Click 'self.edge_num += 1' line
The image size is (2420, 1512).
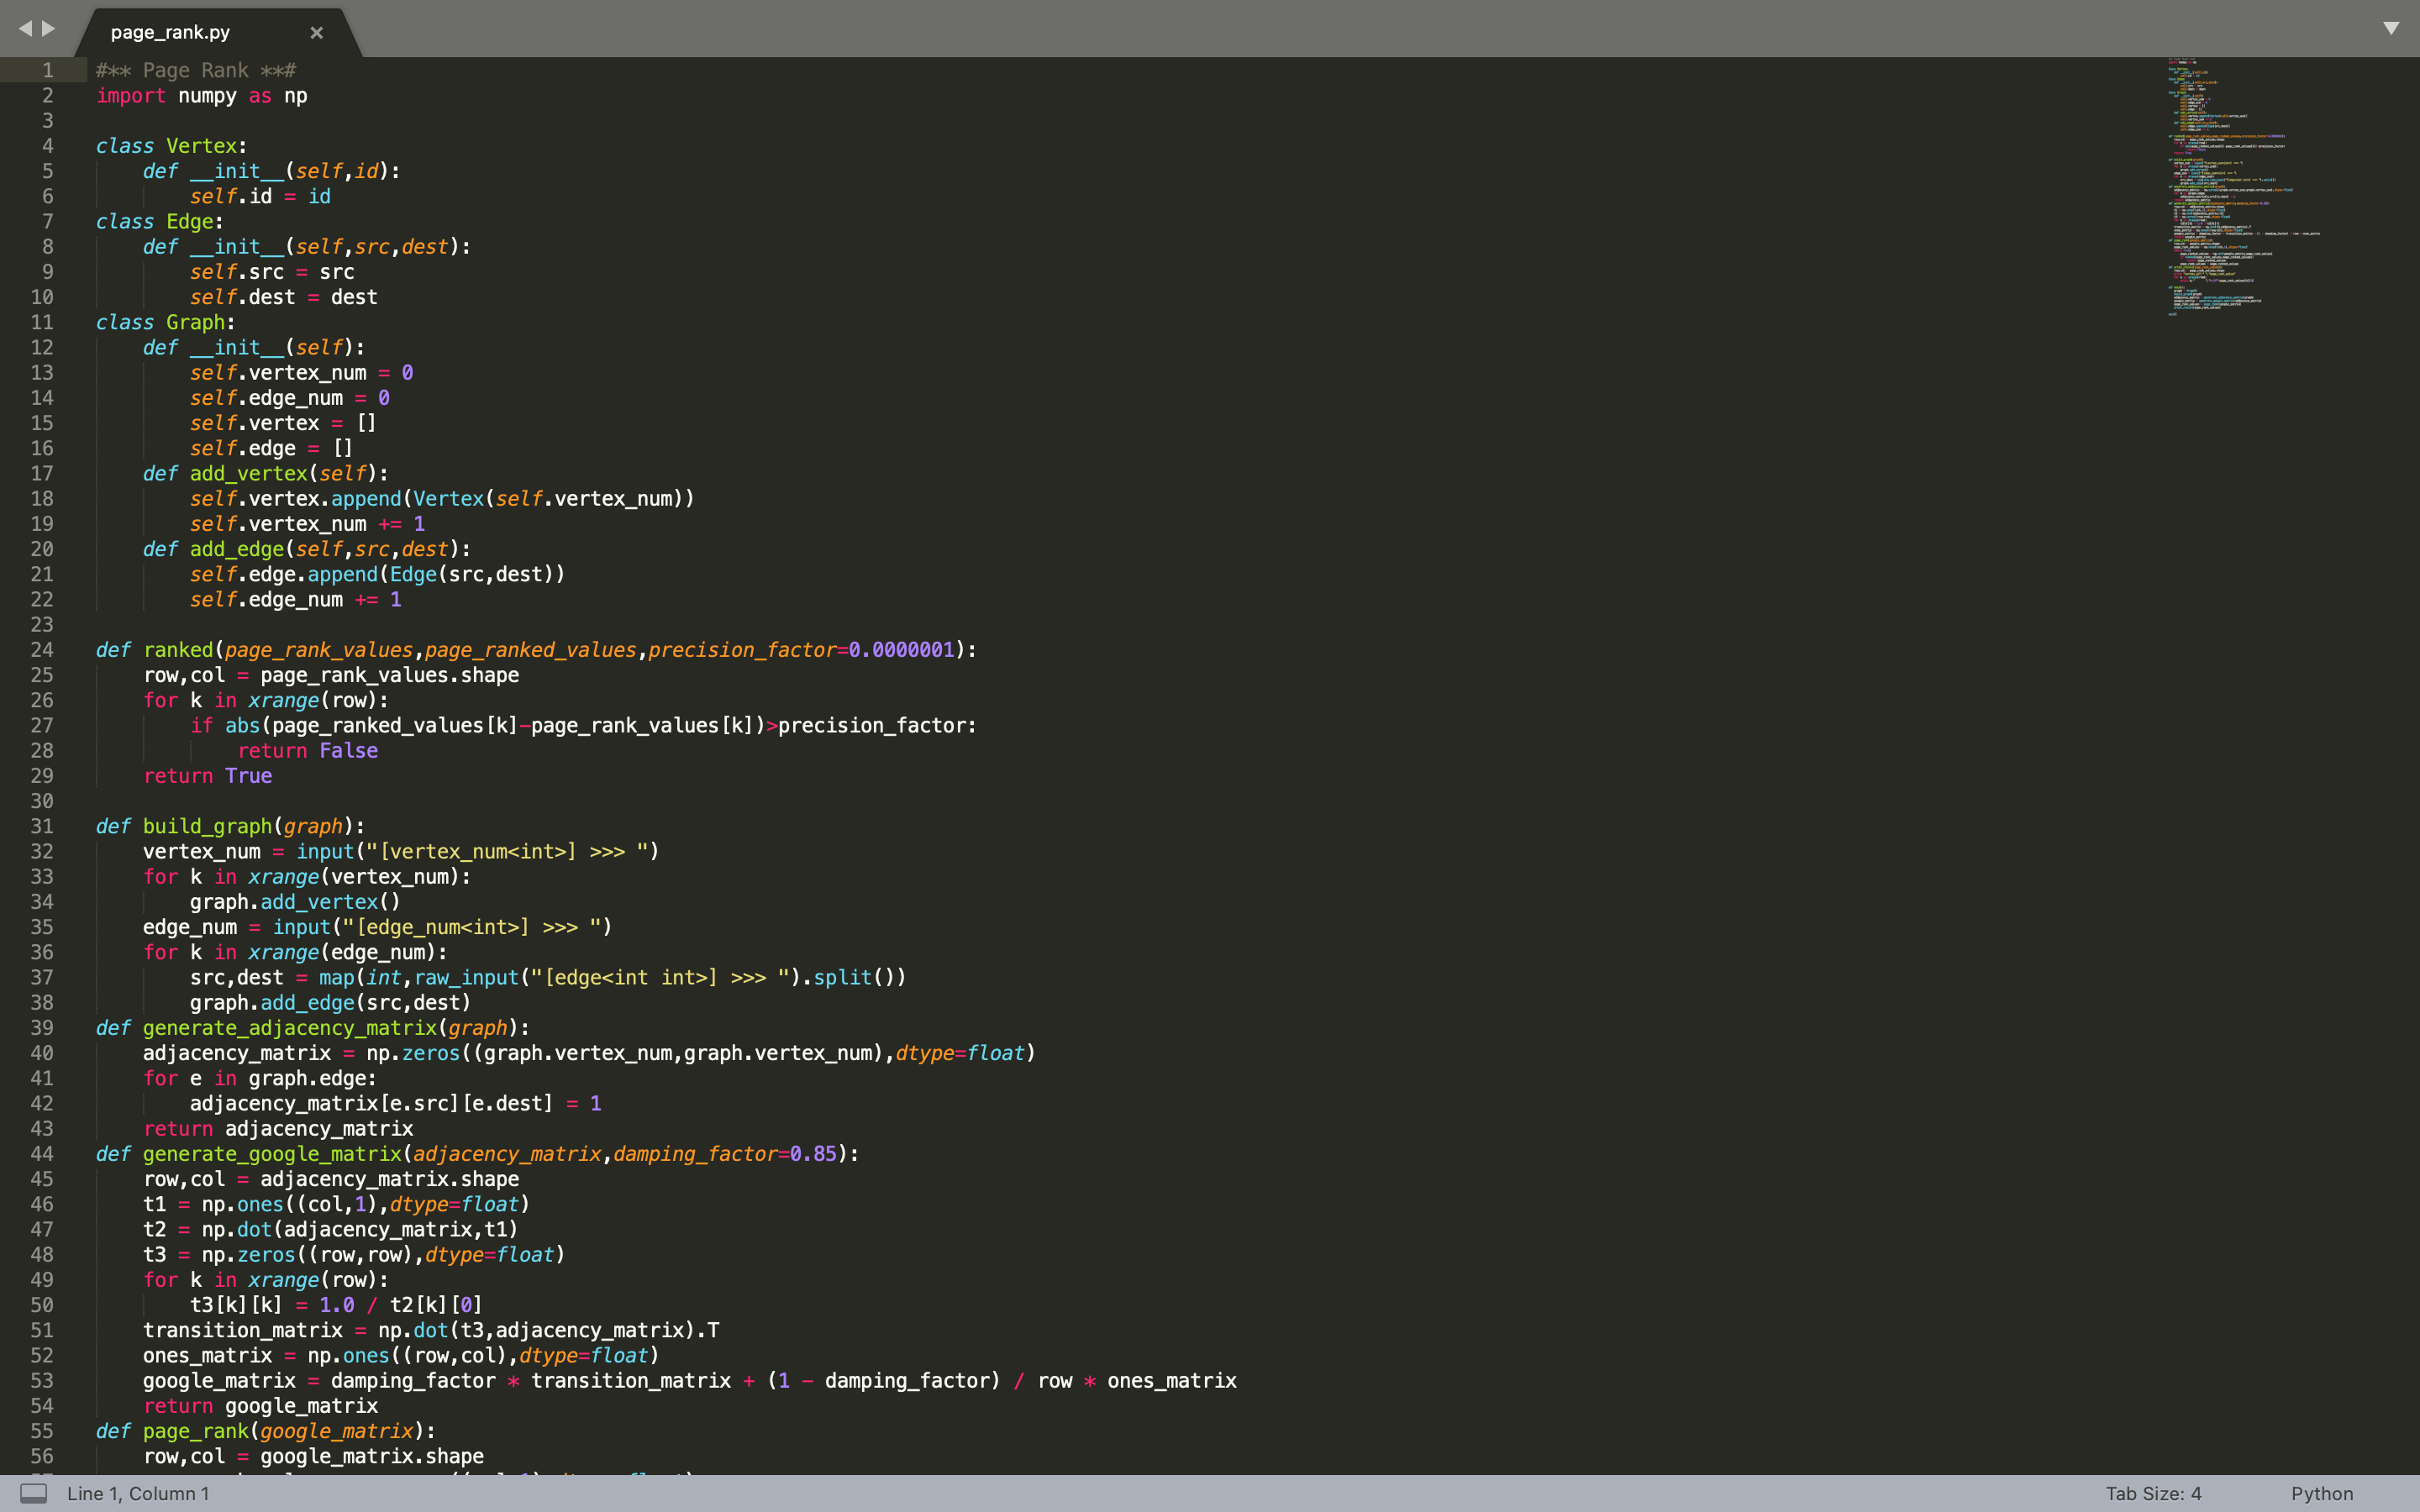[296, 600]
